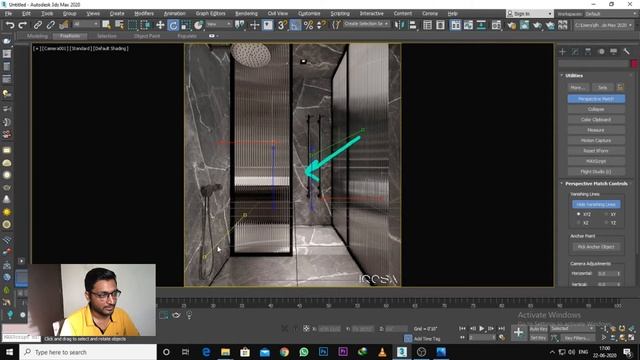
Task: Select the Unlink Selection tool
Action: [x=51, y=25]
